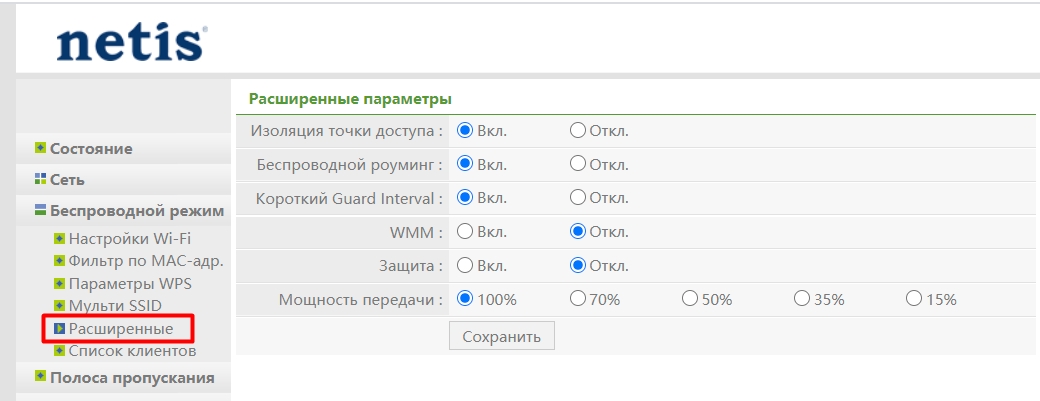Set Мощность передачи to 50%
This screenshot has width=1040, height=401.
689,299
